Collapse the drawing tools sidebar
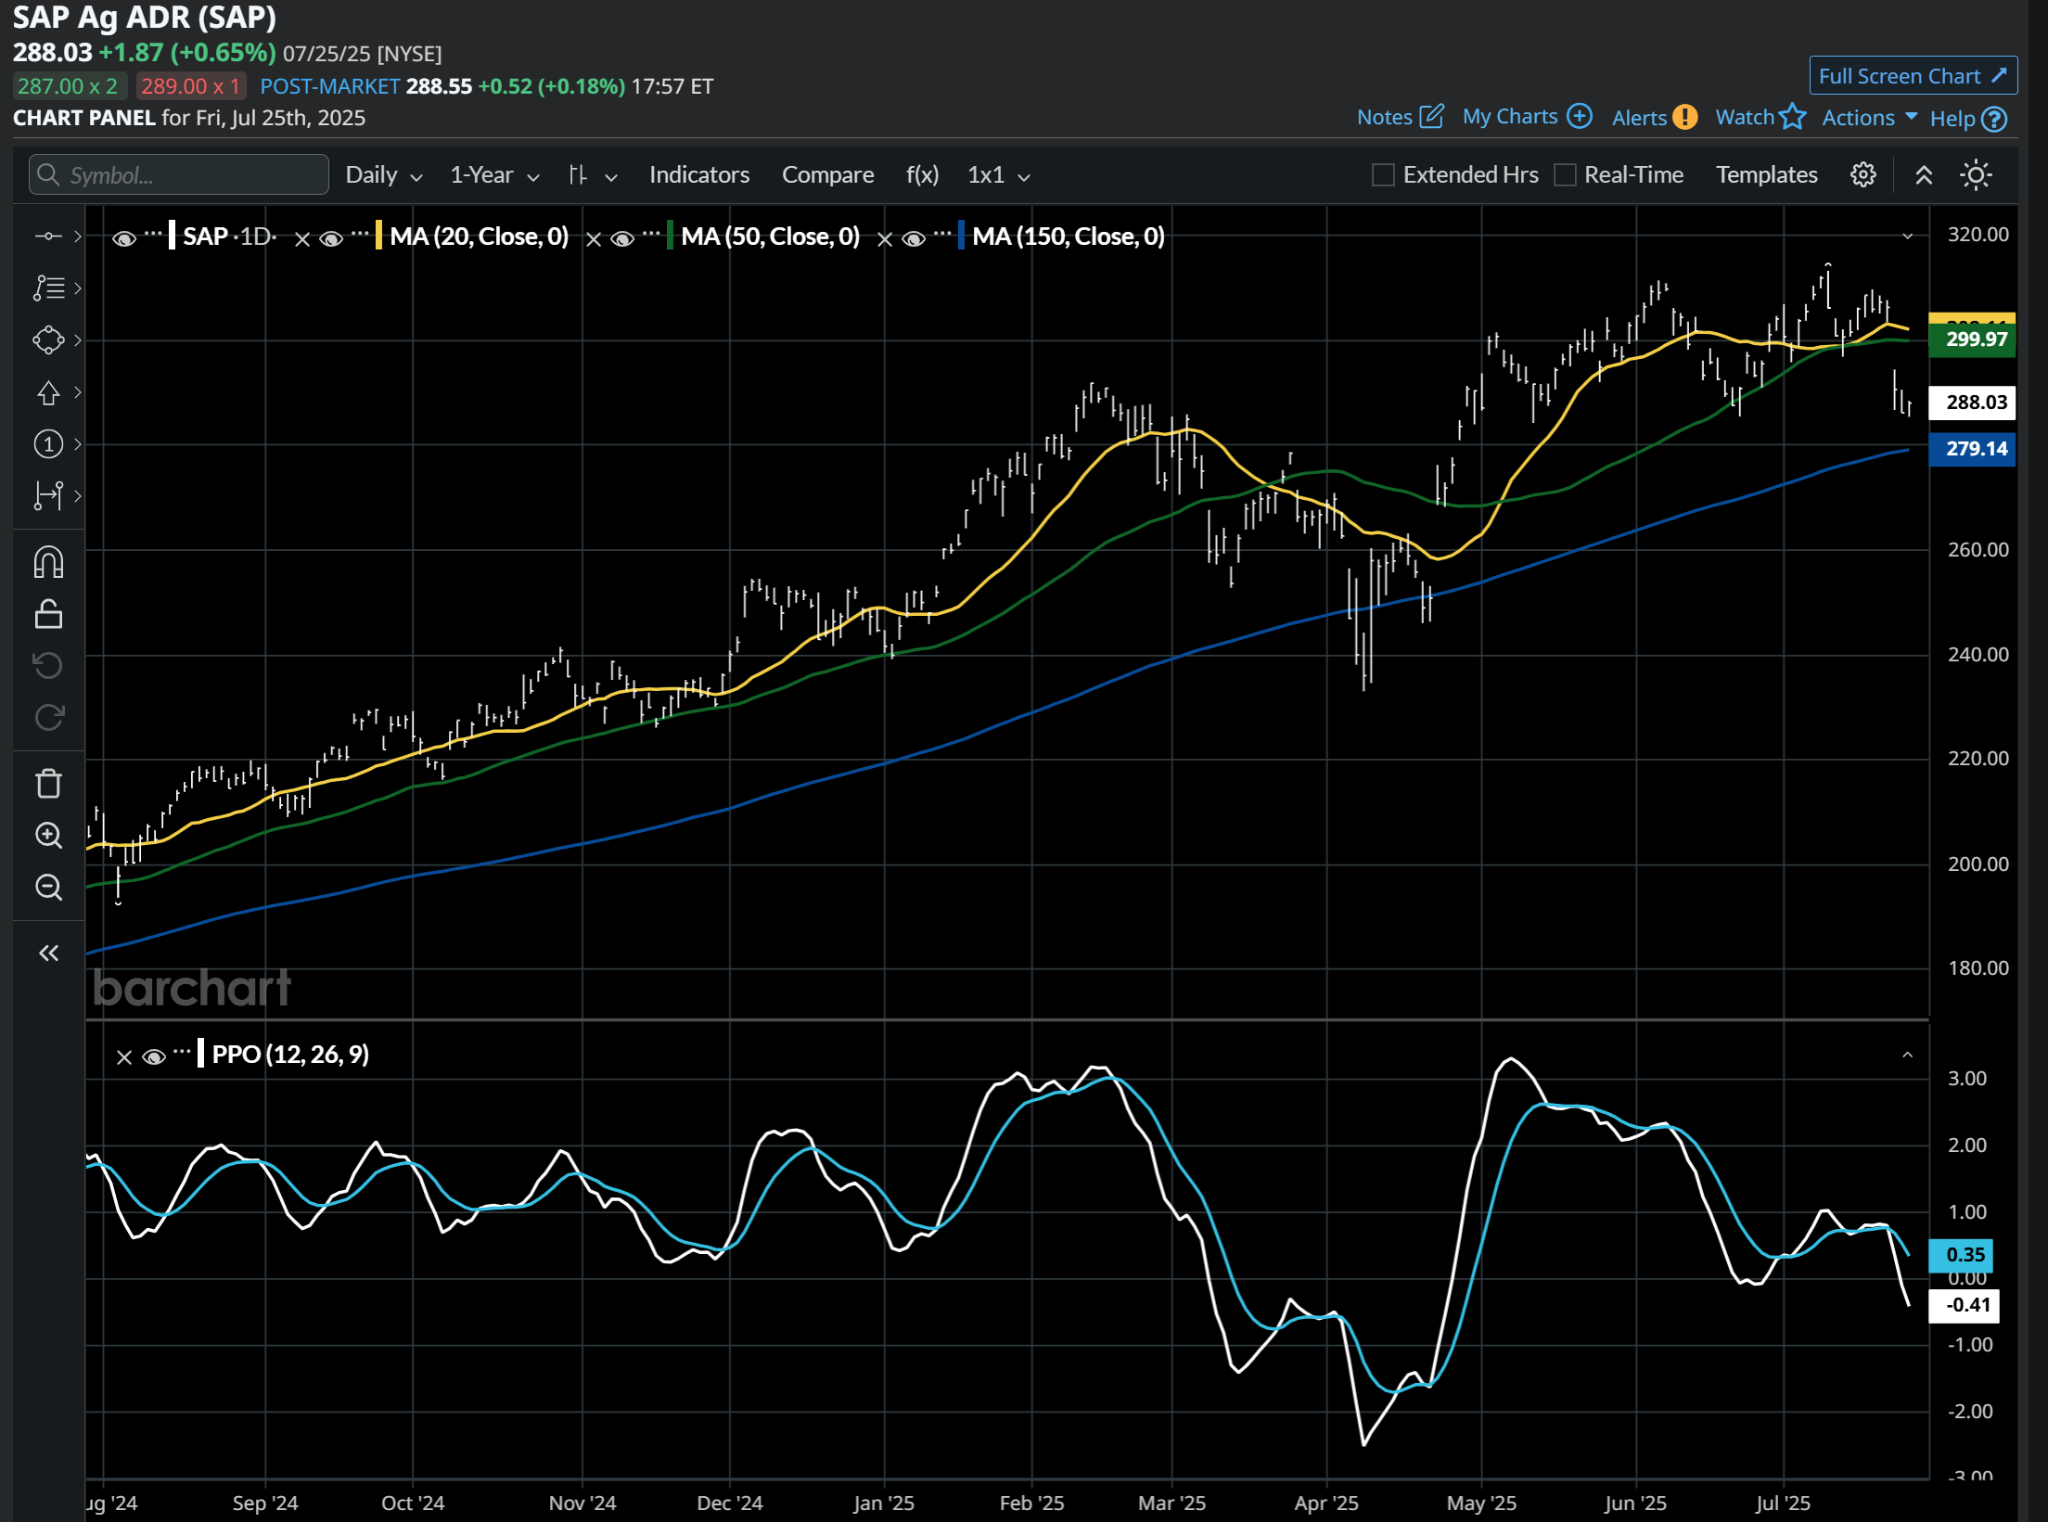 pos(48,953)
